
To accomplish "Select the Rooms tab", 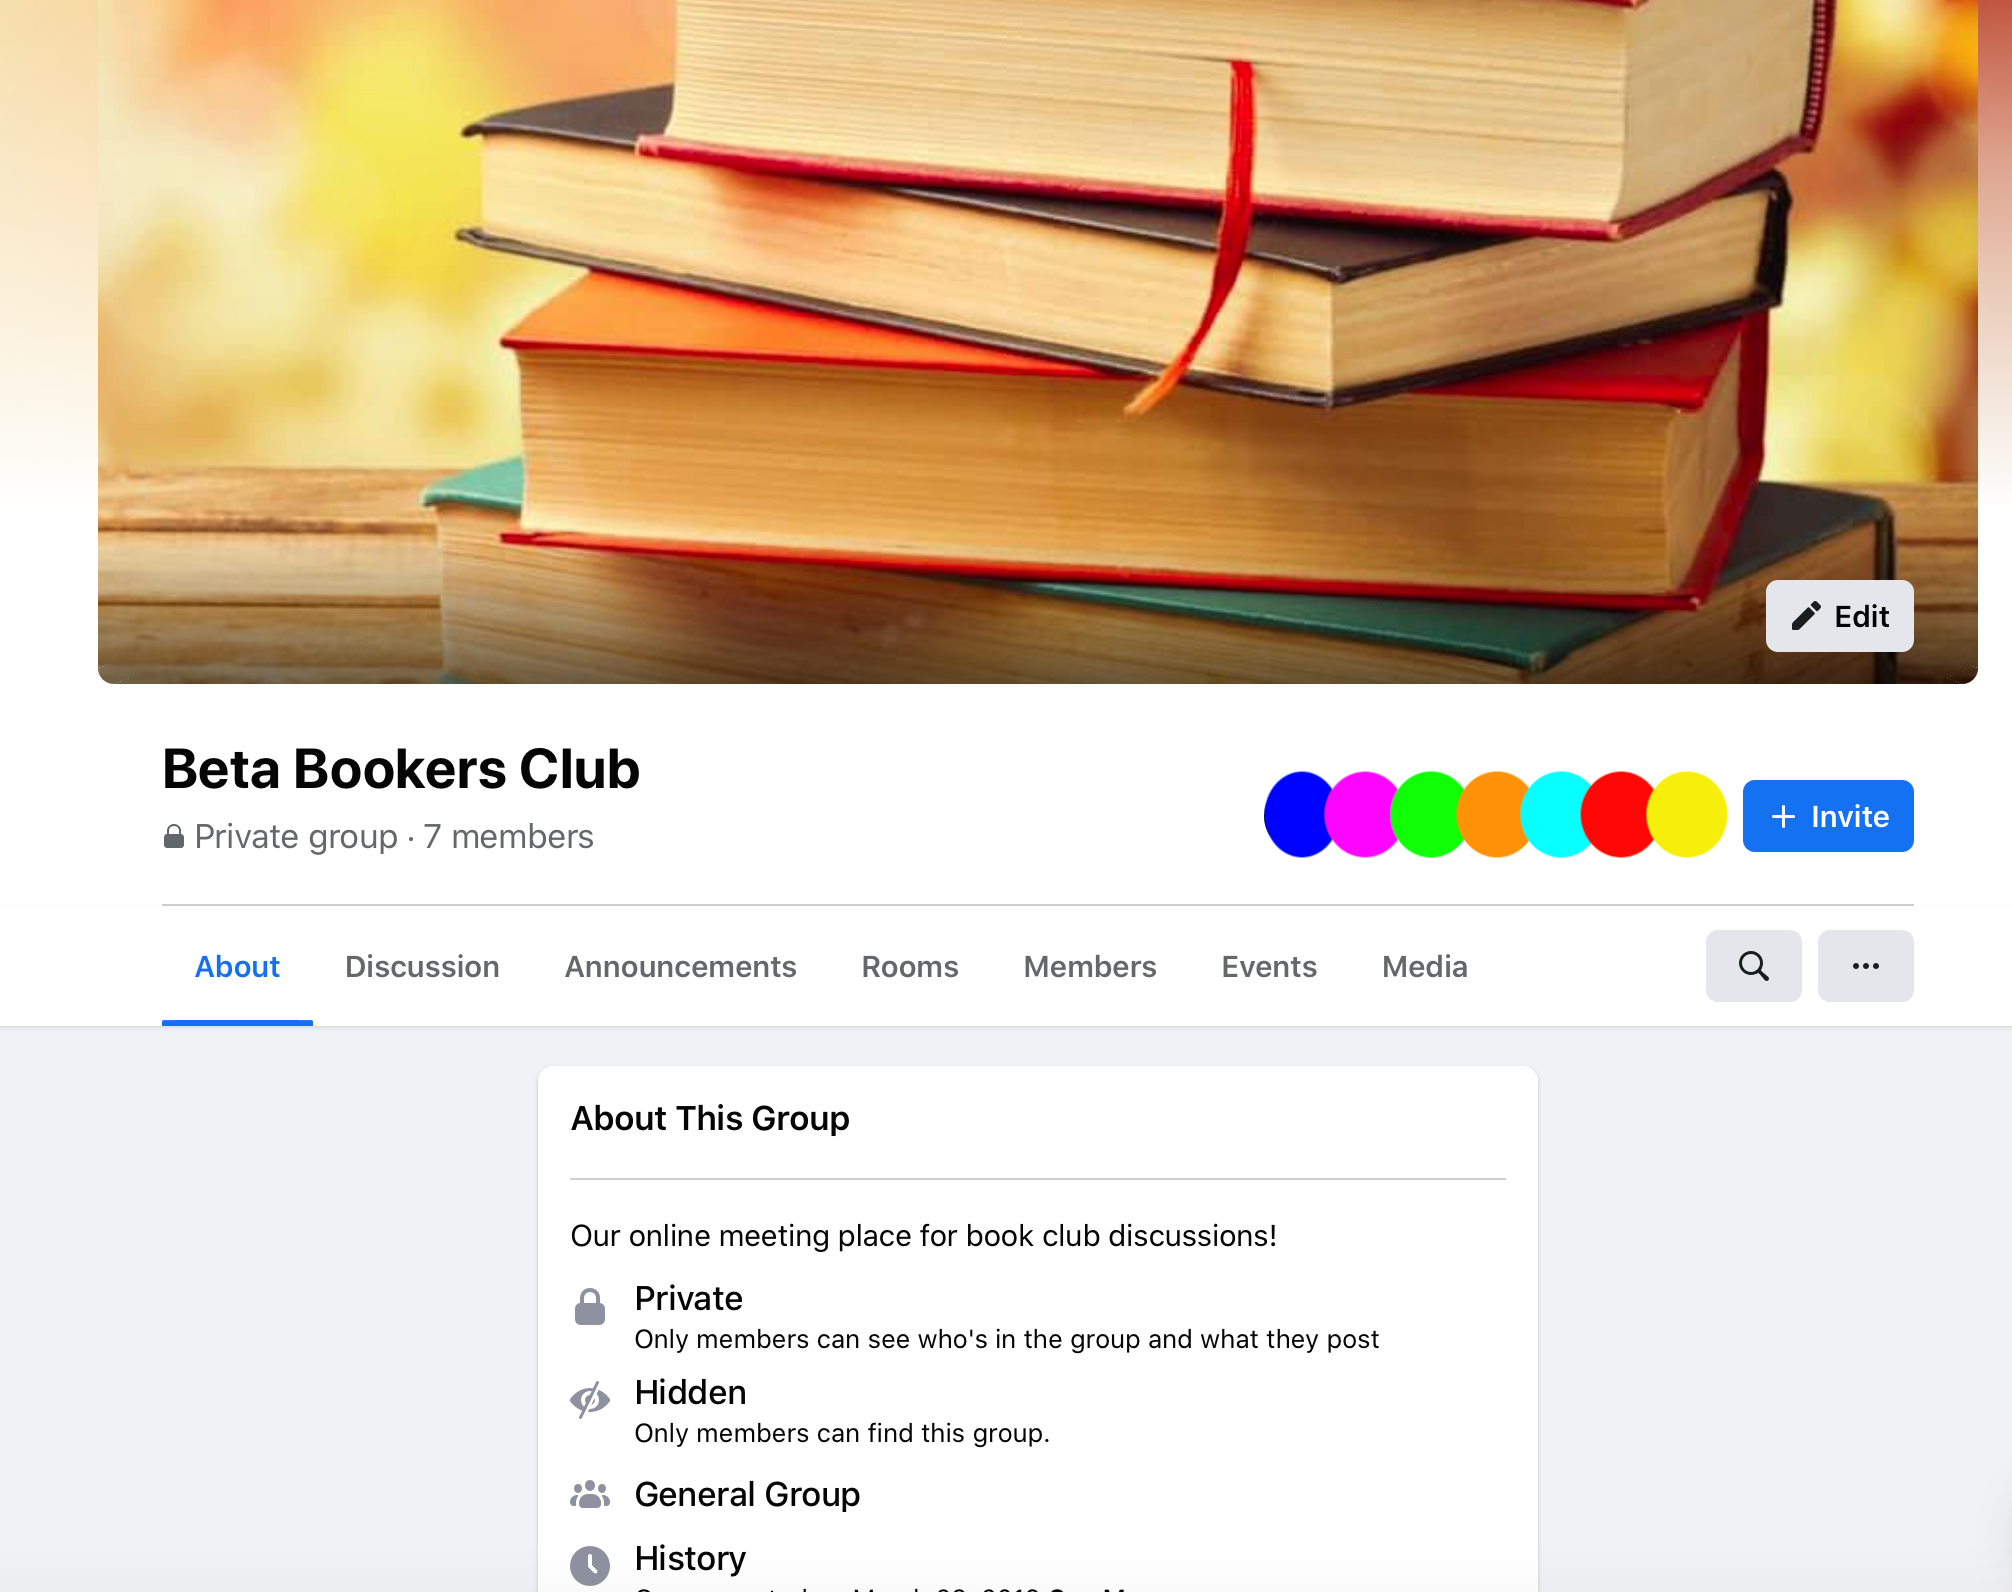I will coord(910,967).
